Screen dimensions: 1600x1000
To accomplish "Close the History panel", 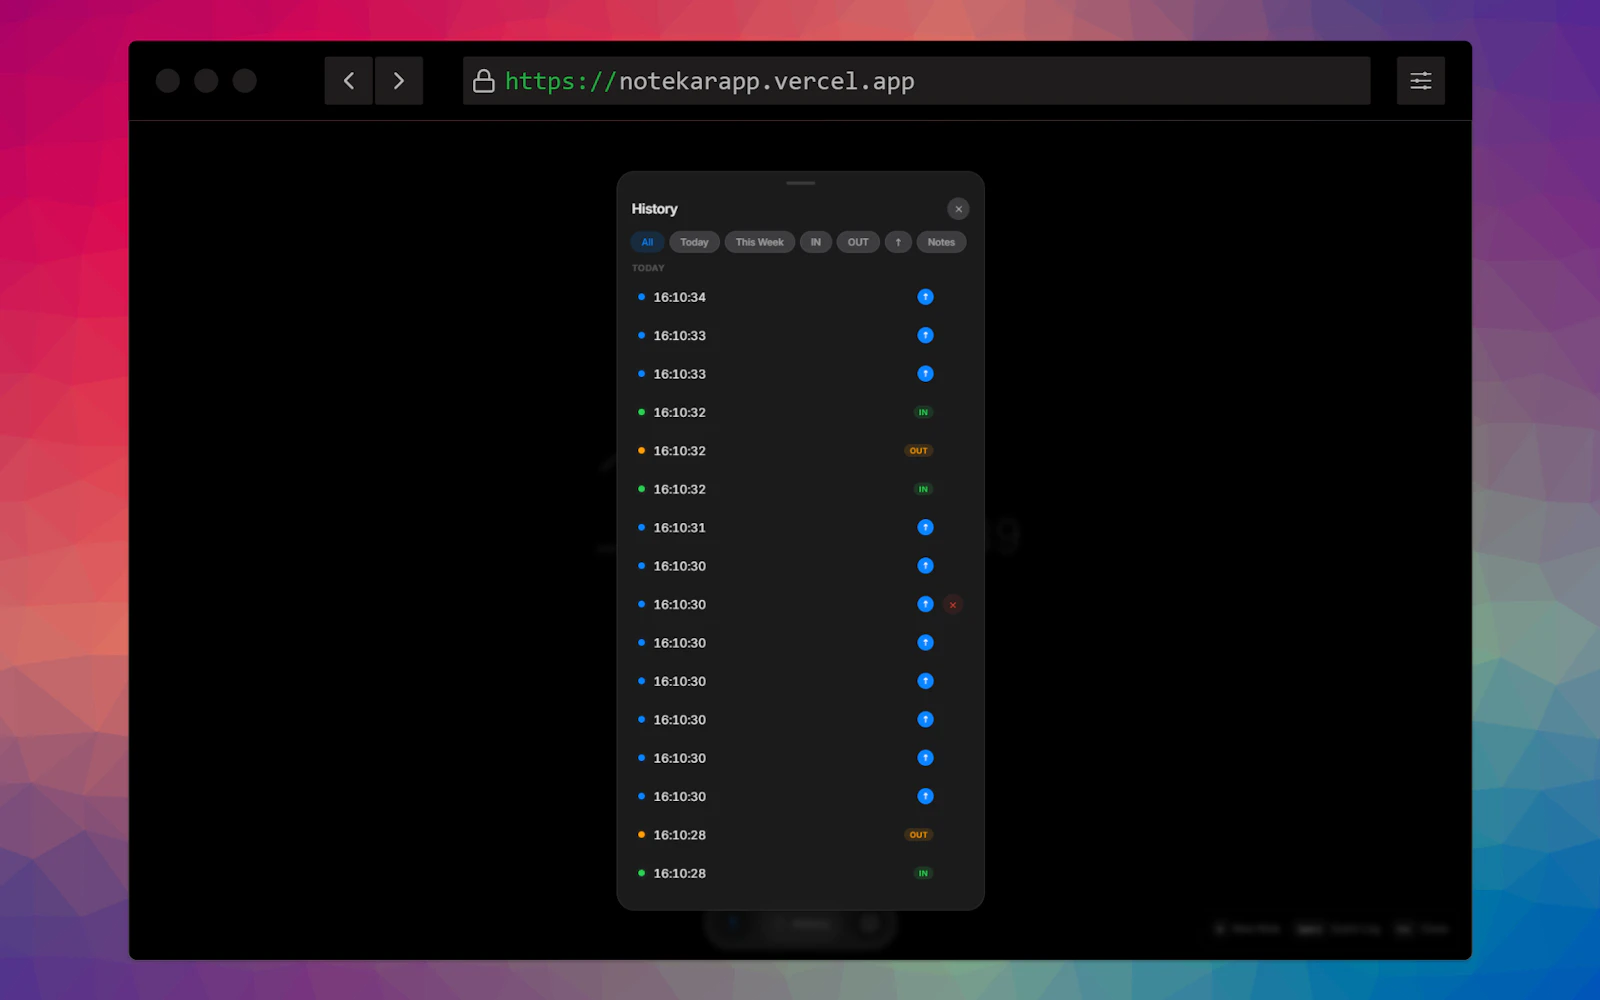I will tap(958, 209).
